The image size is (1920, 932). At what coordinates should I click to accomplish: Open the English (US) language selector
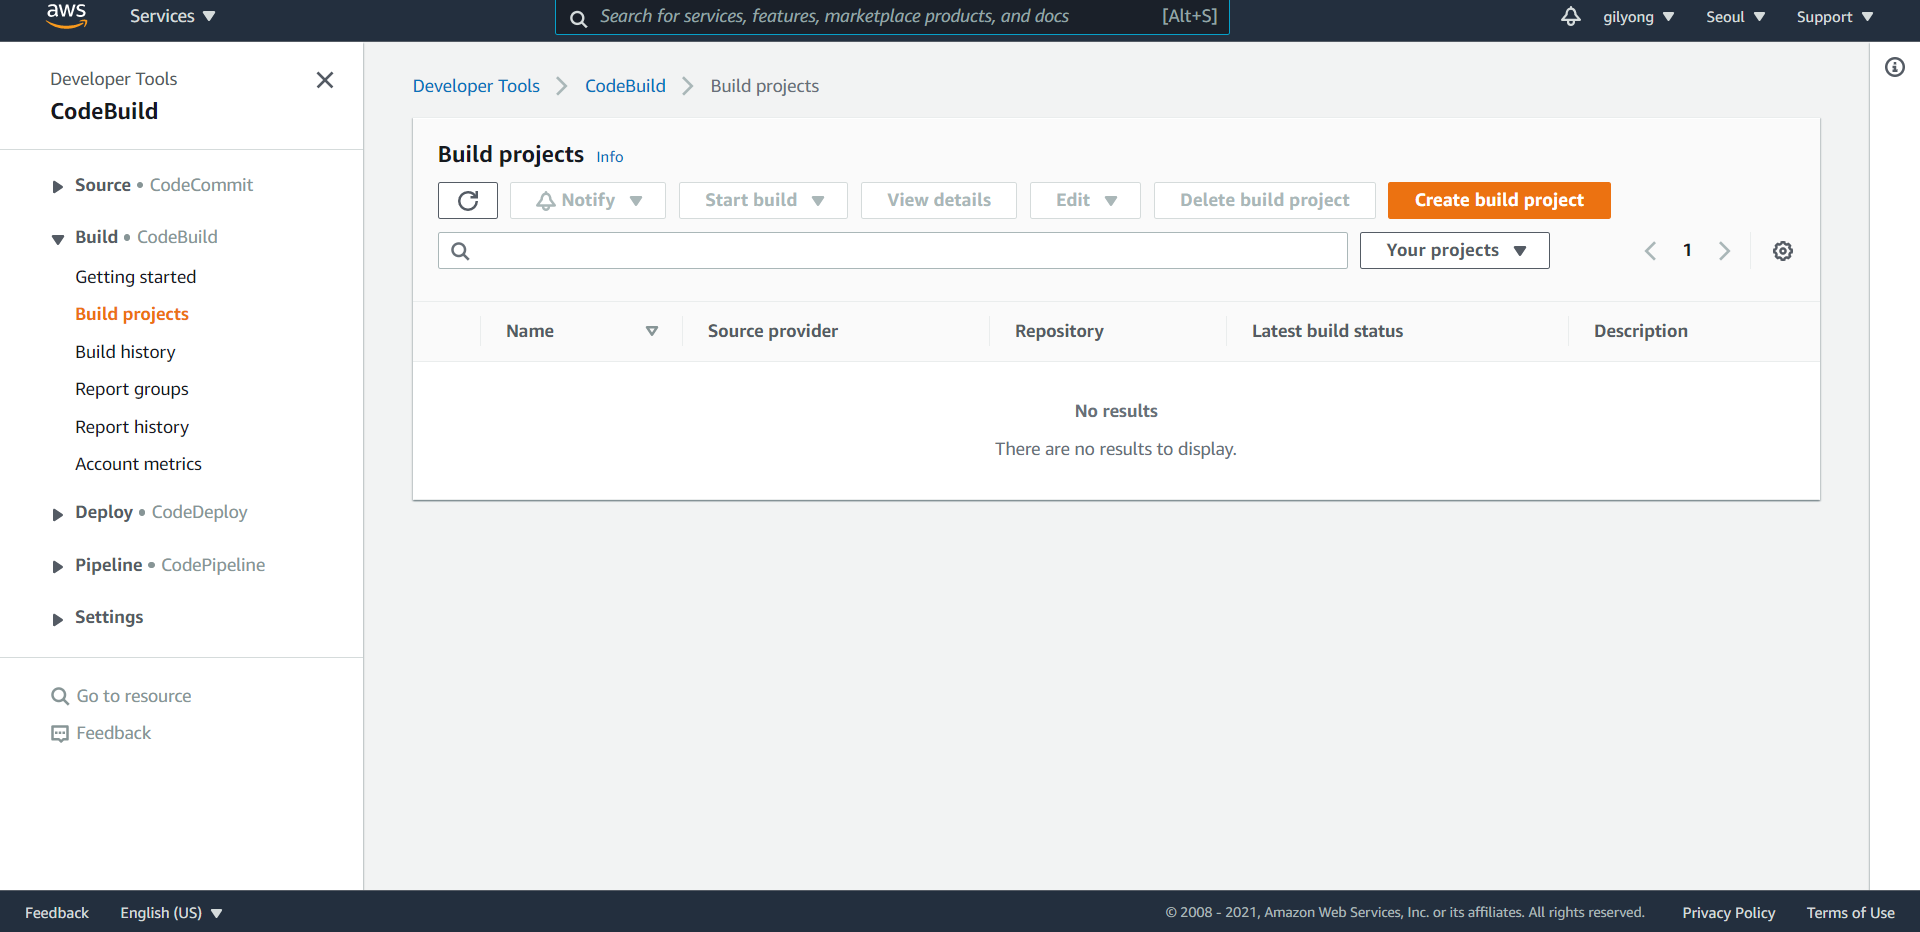coord(171,913)
